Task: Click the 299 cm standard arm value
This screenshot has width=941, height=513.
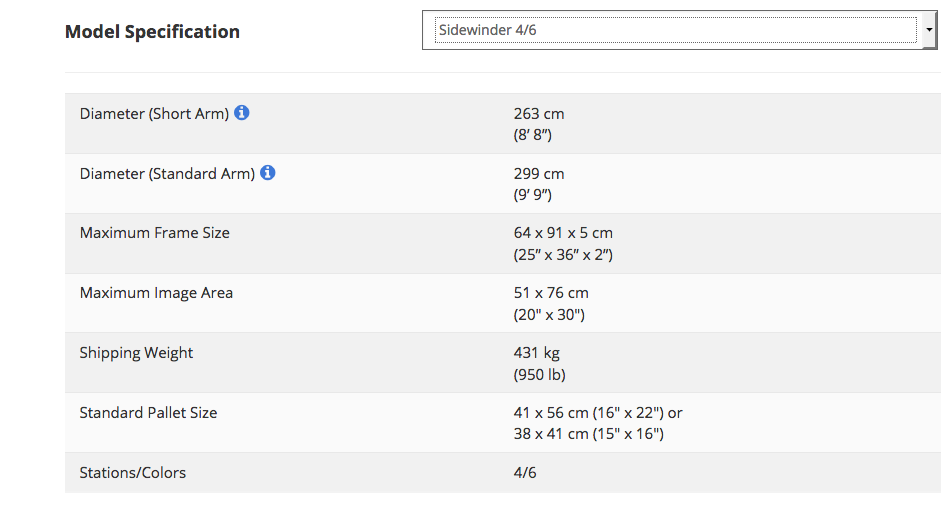Action: [x=539, y=173]
